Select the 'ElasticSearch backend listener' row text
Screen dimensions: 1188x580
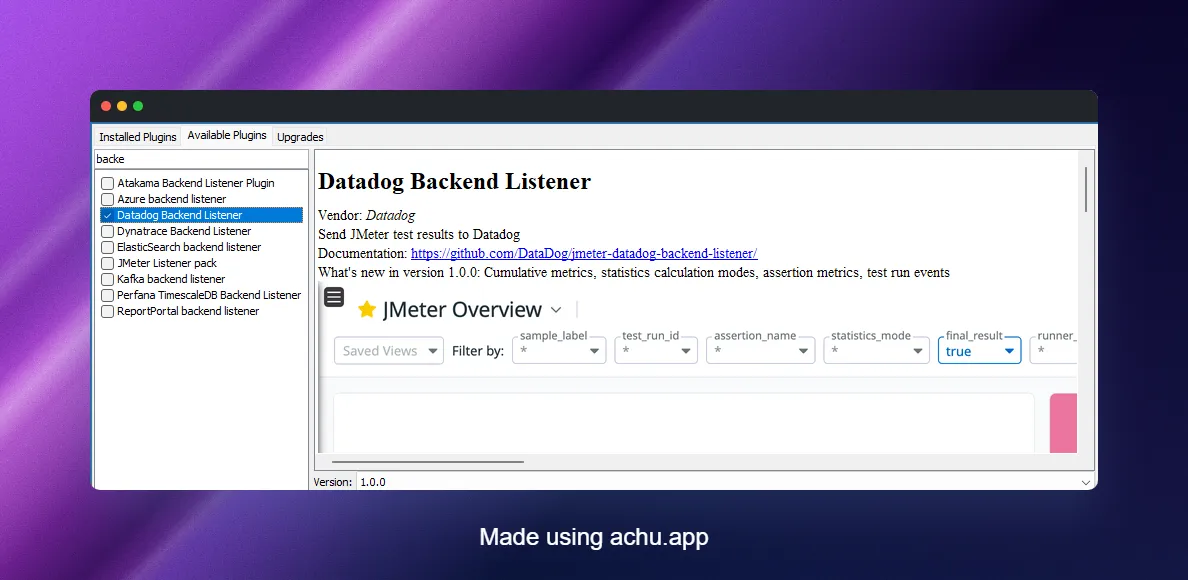pyautogui.click(x=189, y=247)
